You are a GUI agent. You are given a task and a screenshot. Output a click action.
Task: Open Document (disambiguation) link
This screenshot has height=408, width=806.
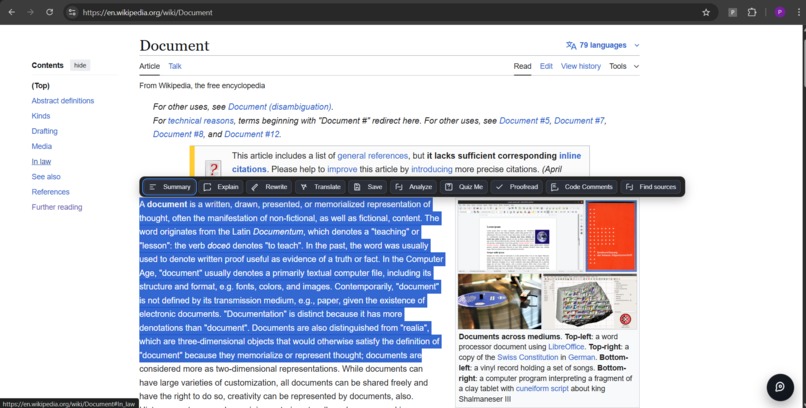click(280, 107)
